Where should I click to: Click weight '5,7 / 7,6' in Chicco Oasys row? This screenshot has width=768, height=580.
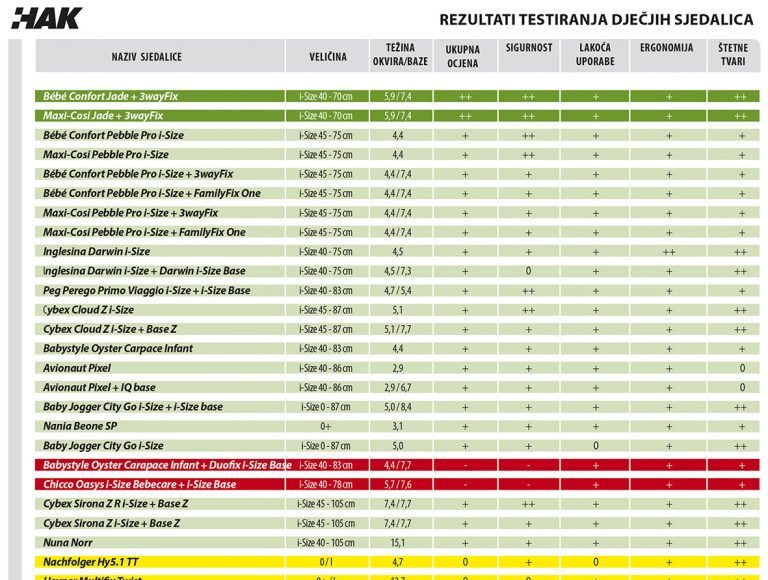point(398,485)
